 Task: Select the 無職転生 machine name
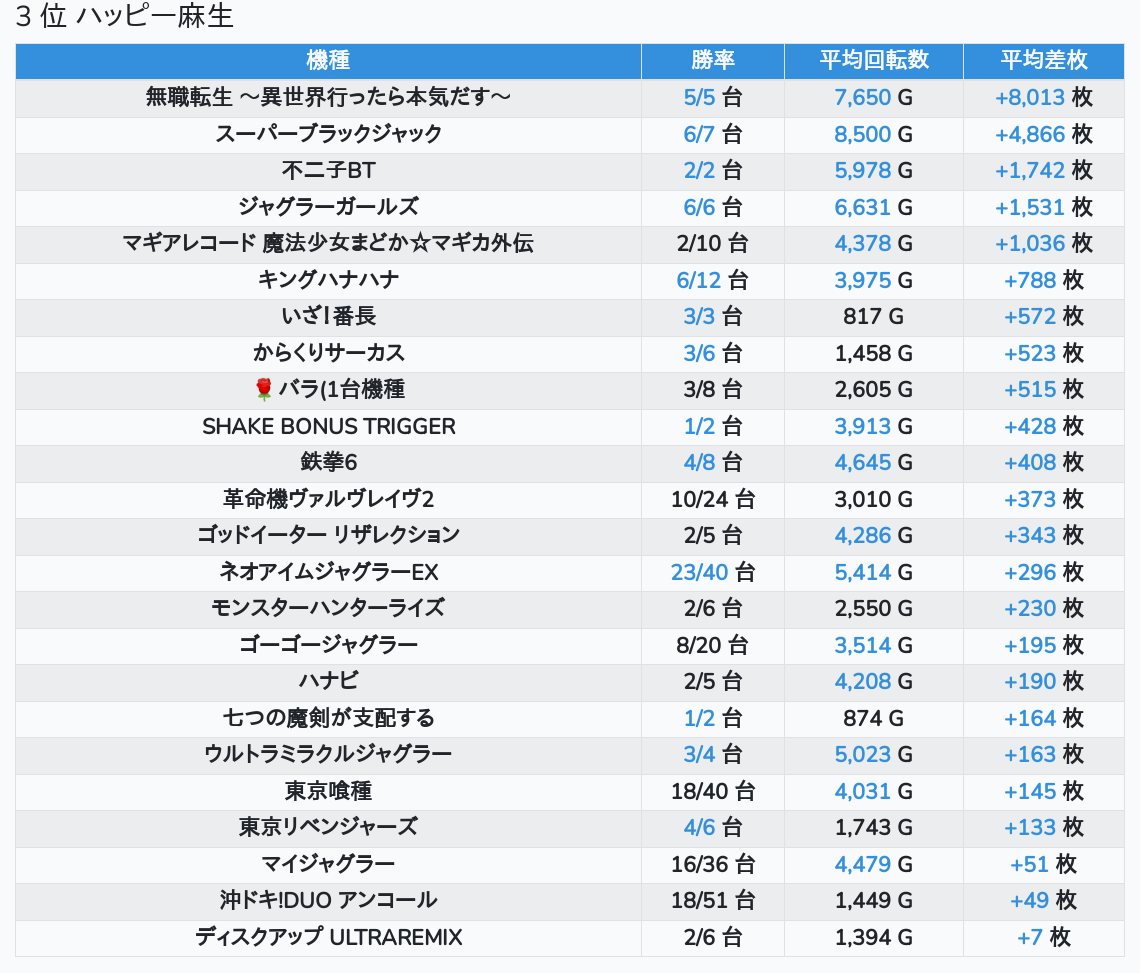click(328, 97)
